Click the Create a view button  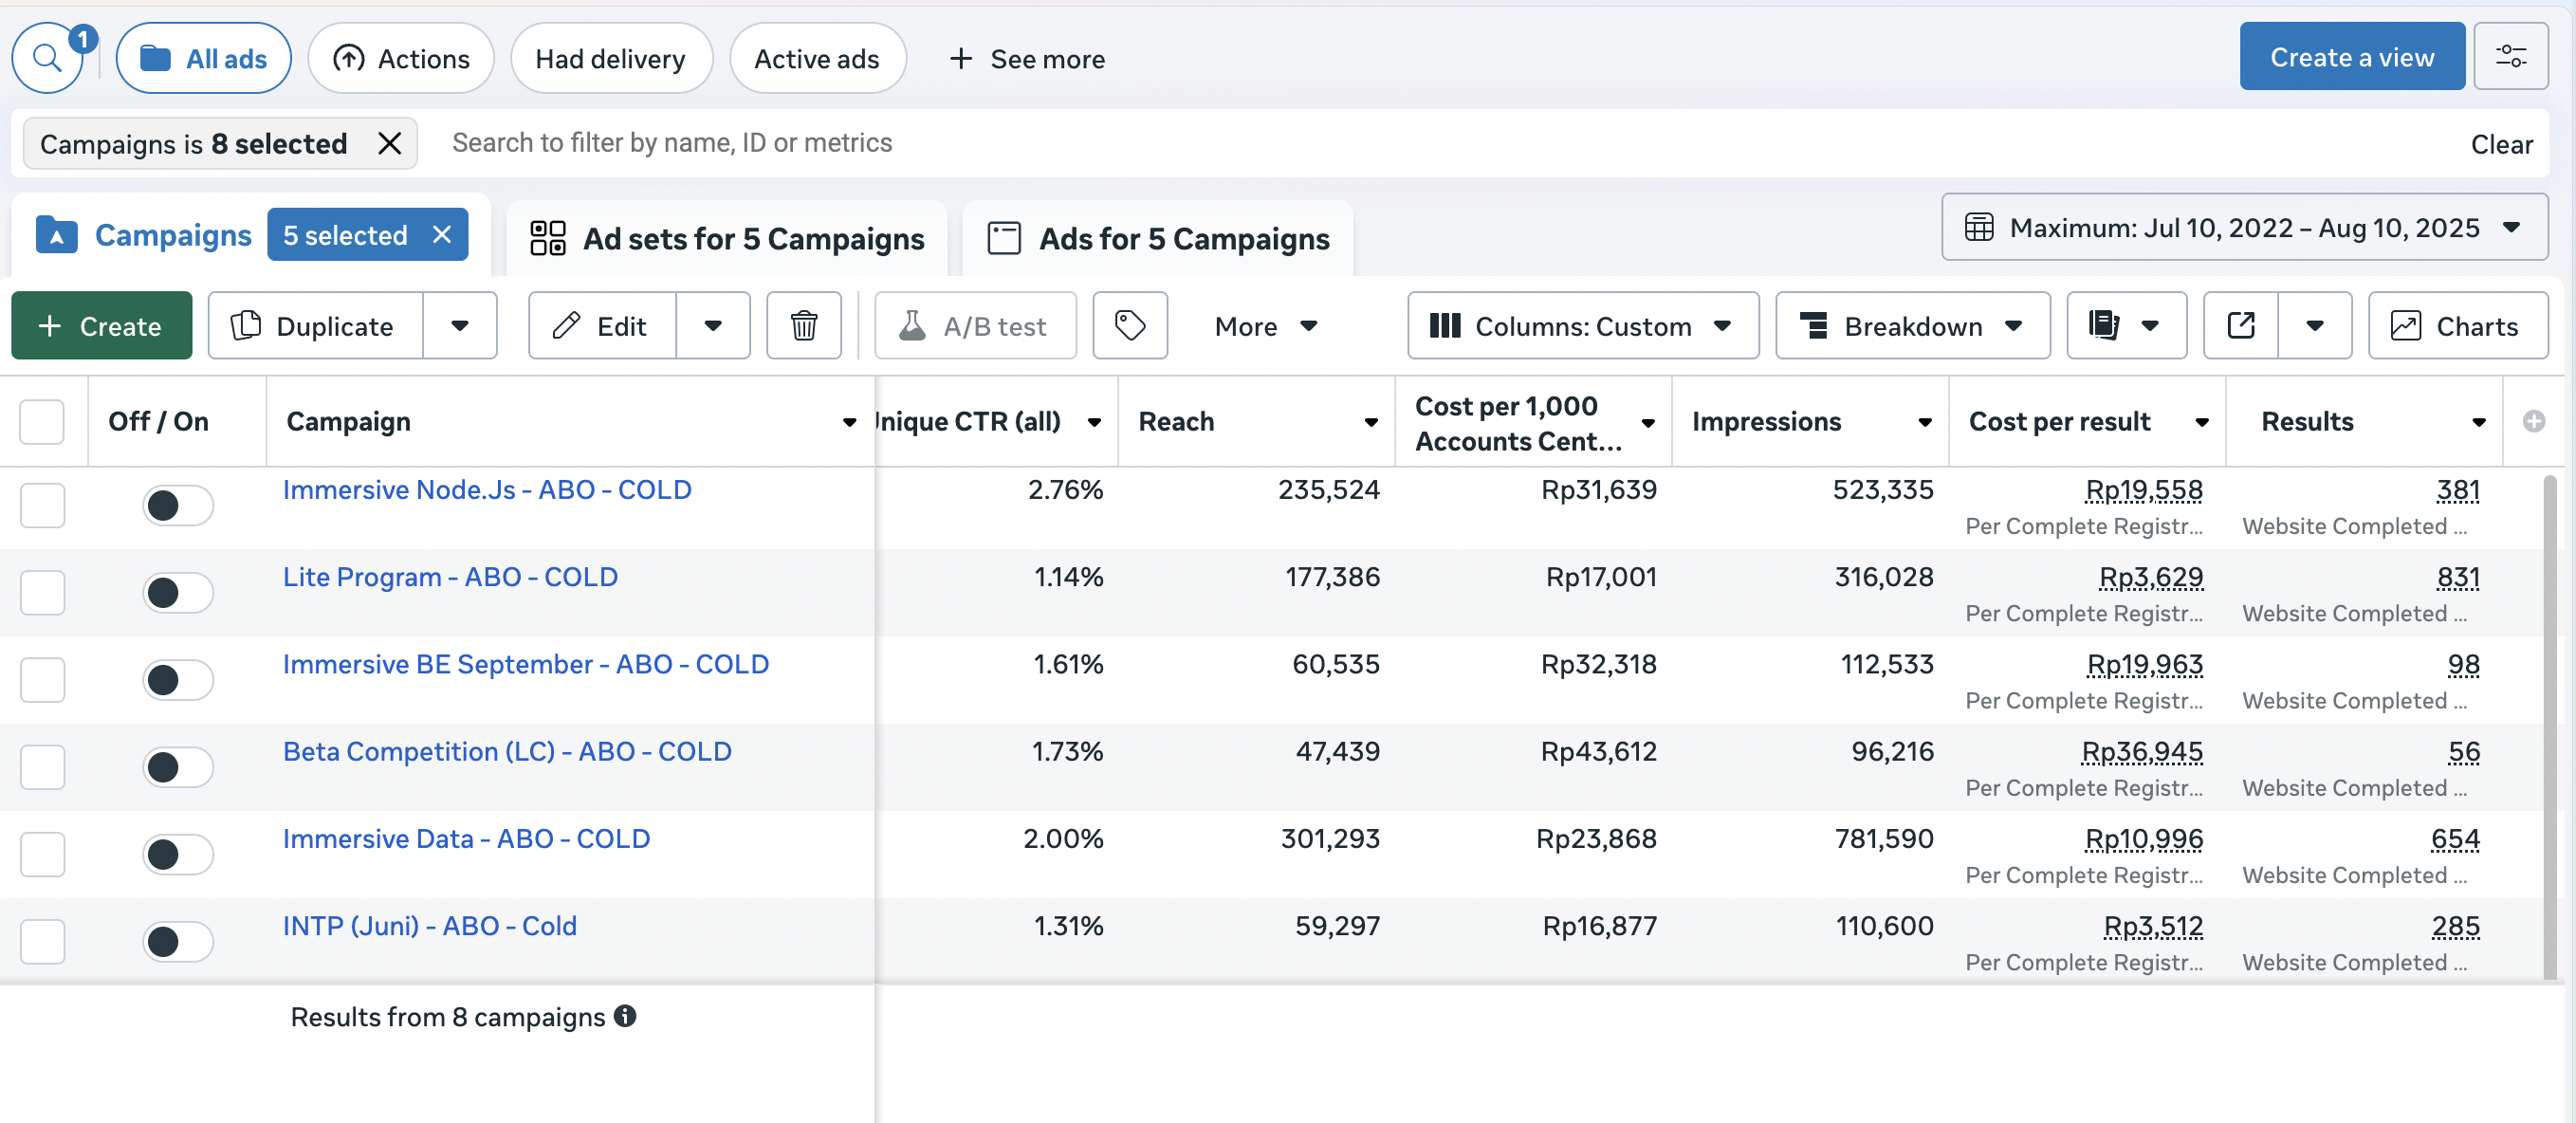click(x=2351, y=57)
